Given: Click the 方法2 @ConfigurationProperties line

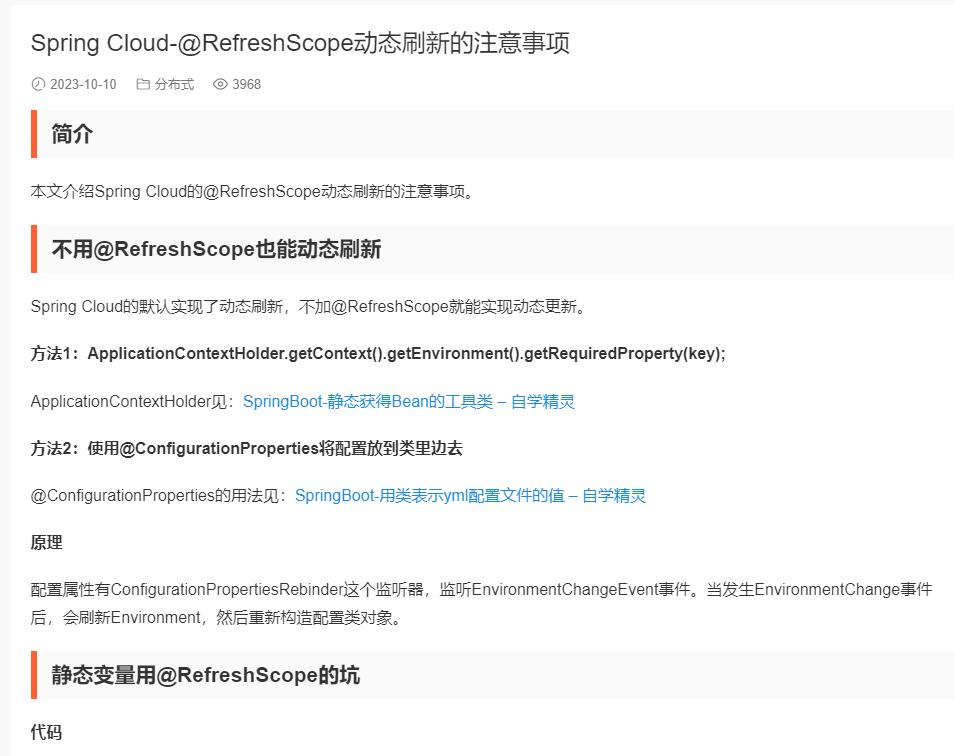Looking at the screenshot, I should [x=246, y=448].
